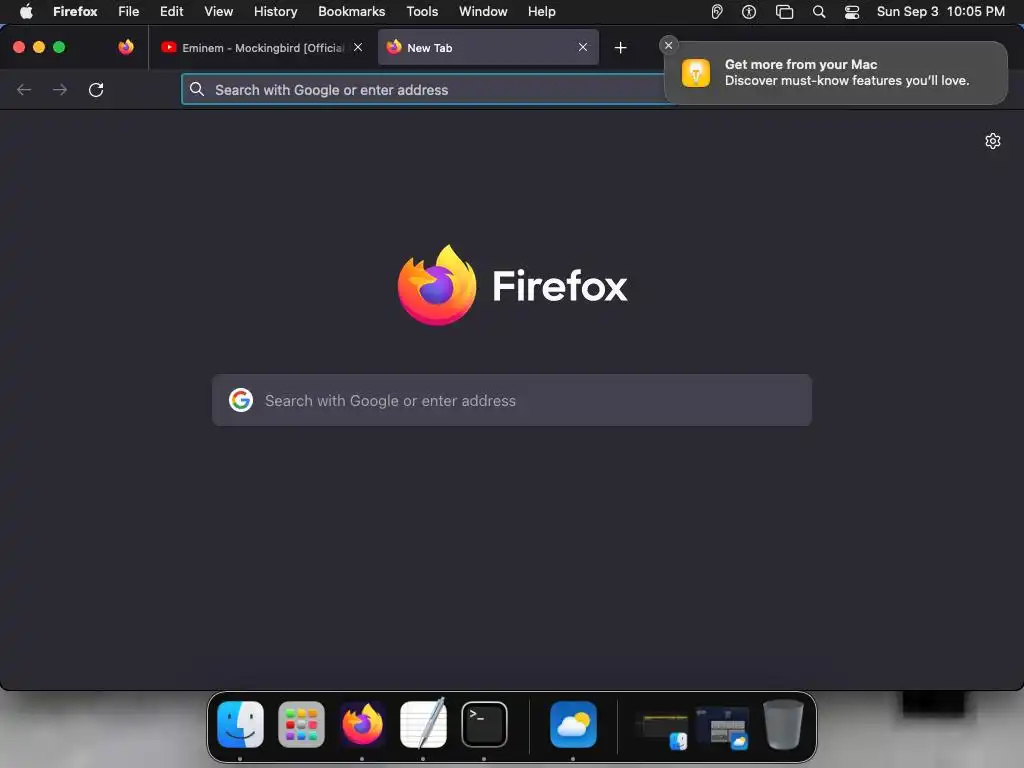Focus the toolbar address bar

[x=424, y=89]
